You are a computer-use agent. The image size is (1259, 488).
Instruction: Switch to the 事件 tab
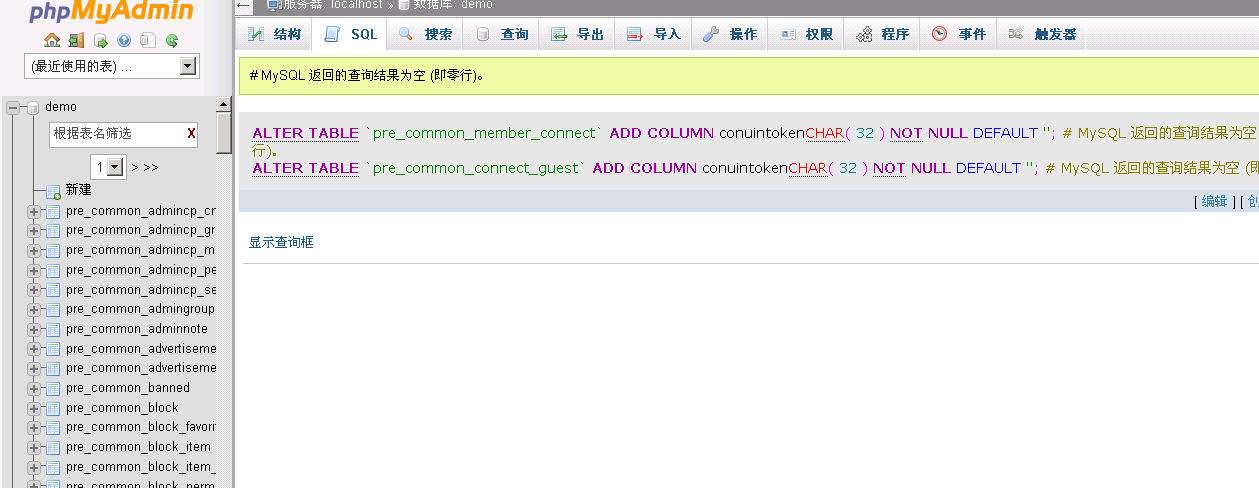click(959, 34)
